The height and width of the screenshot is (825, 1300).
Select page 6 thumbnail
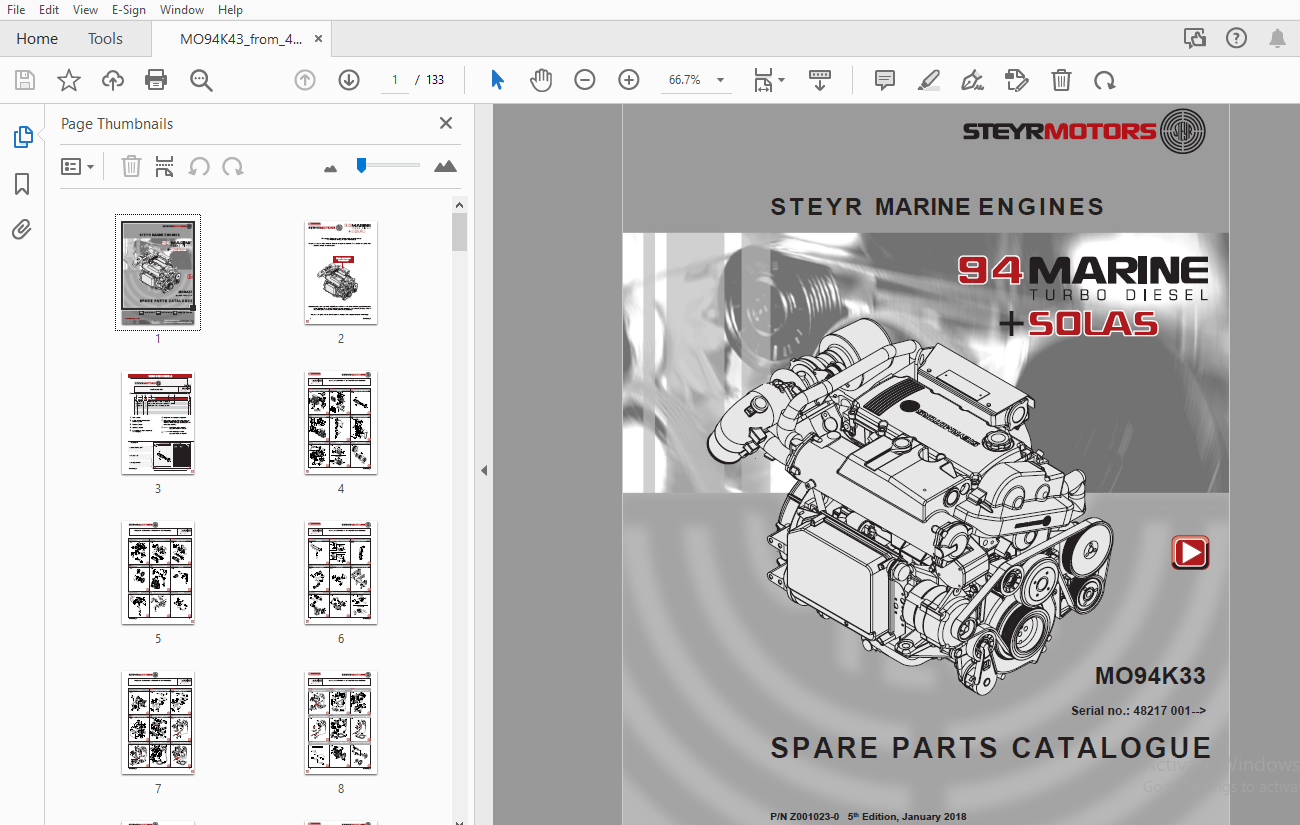[341, 573]
